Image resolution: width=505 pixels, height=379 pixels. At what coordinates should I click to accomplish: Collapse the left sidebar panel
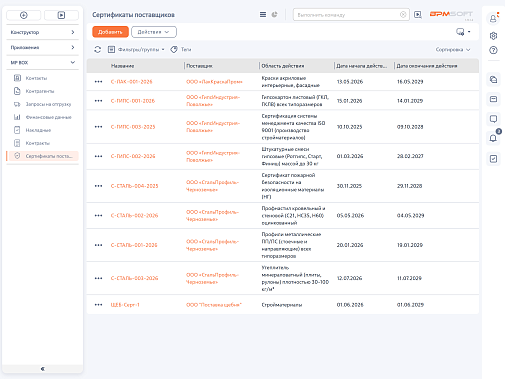pos(43,369)
